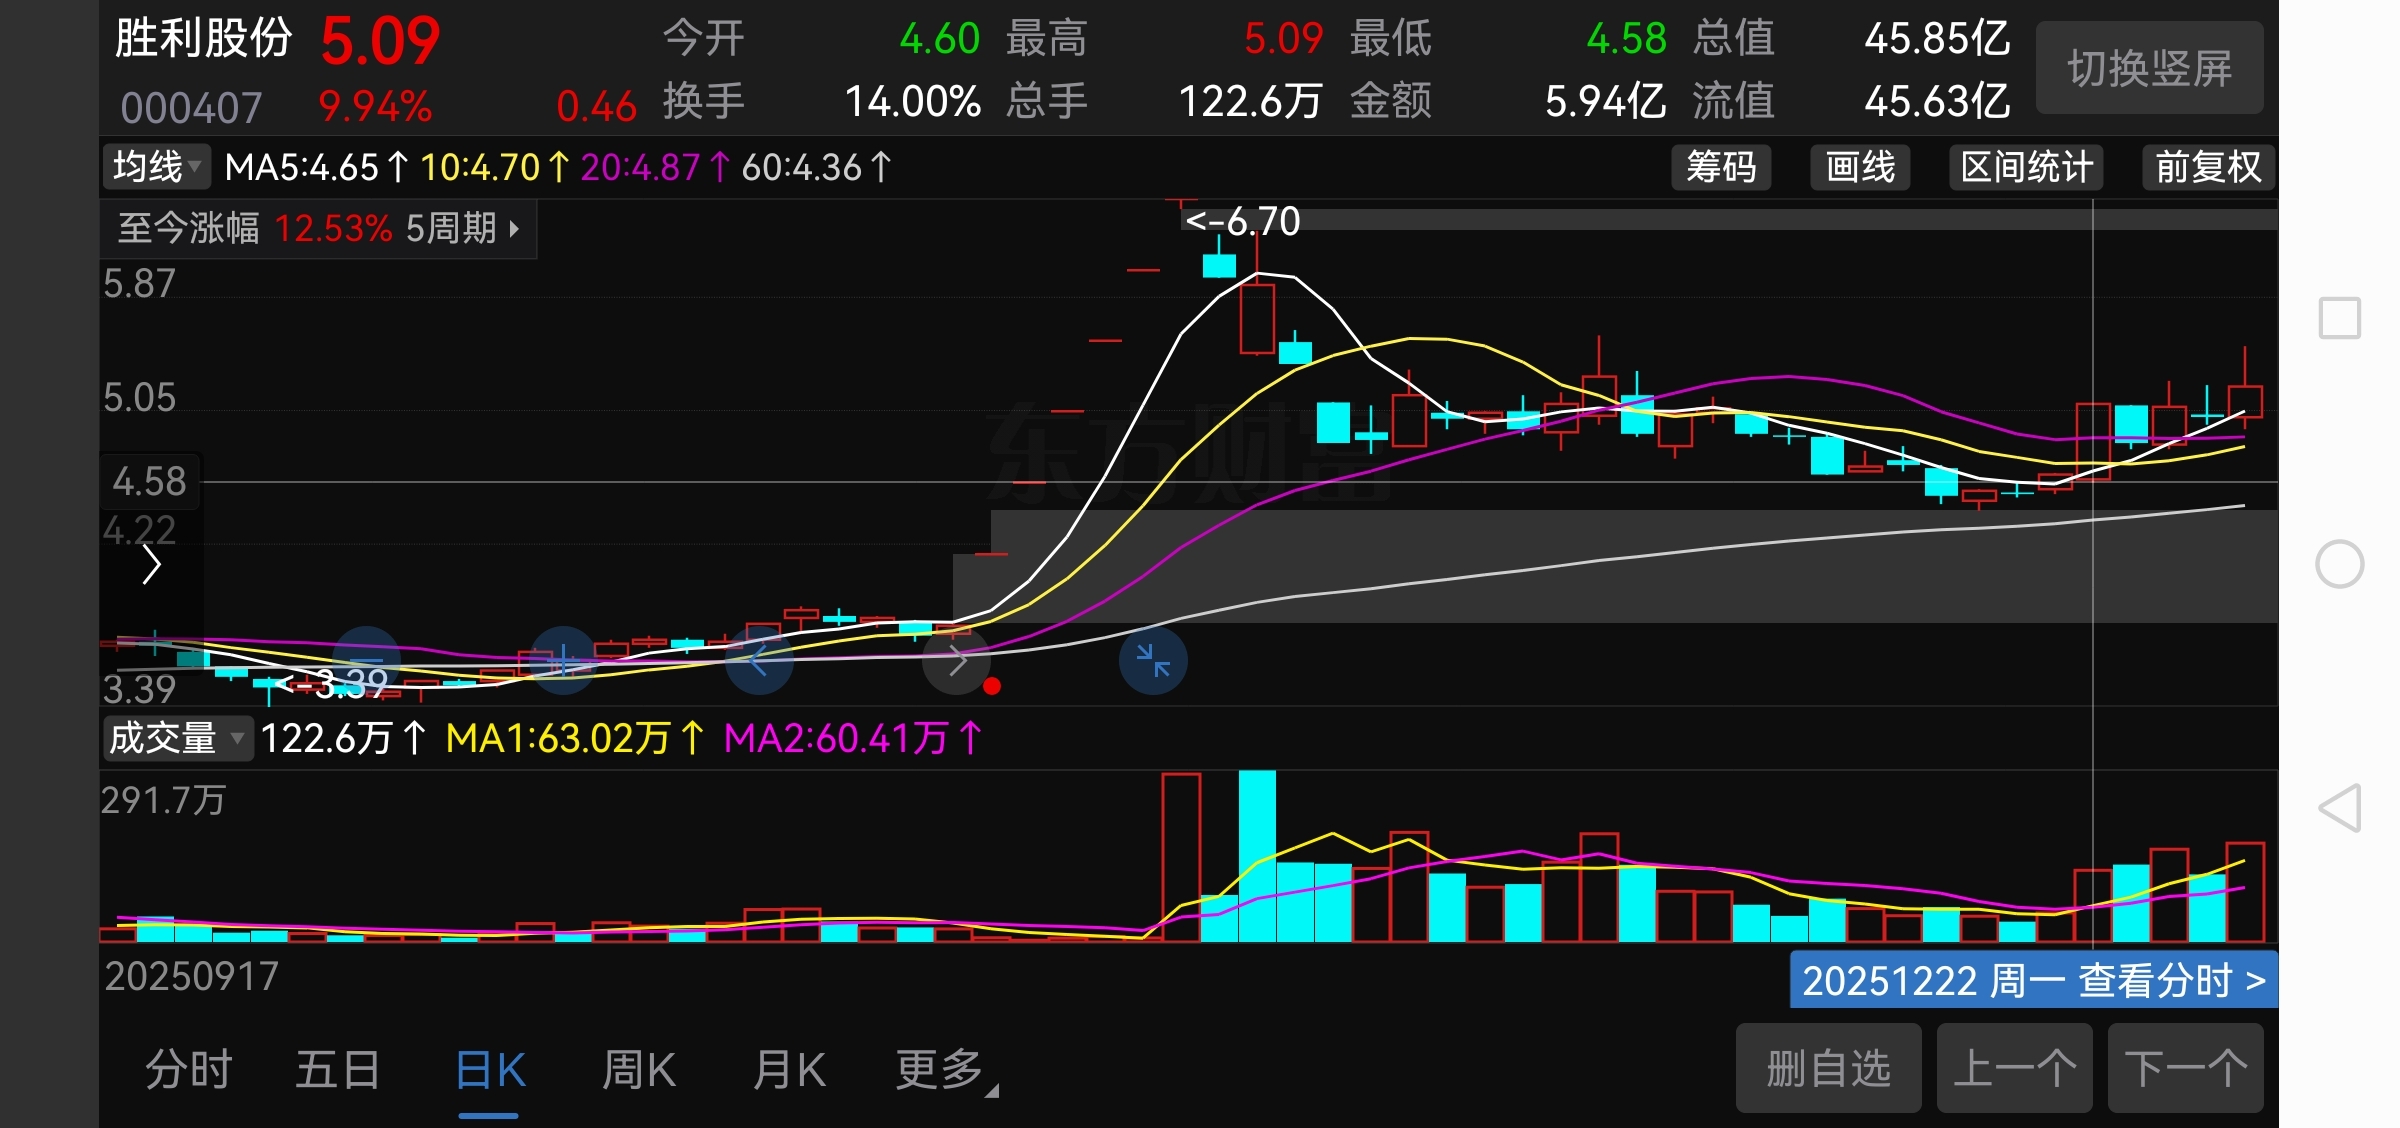Open 前复权 adjustment type dropdown
Image resolution: width=2400 pixels, height=1128 pixels.
click(2207, 167)
